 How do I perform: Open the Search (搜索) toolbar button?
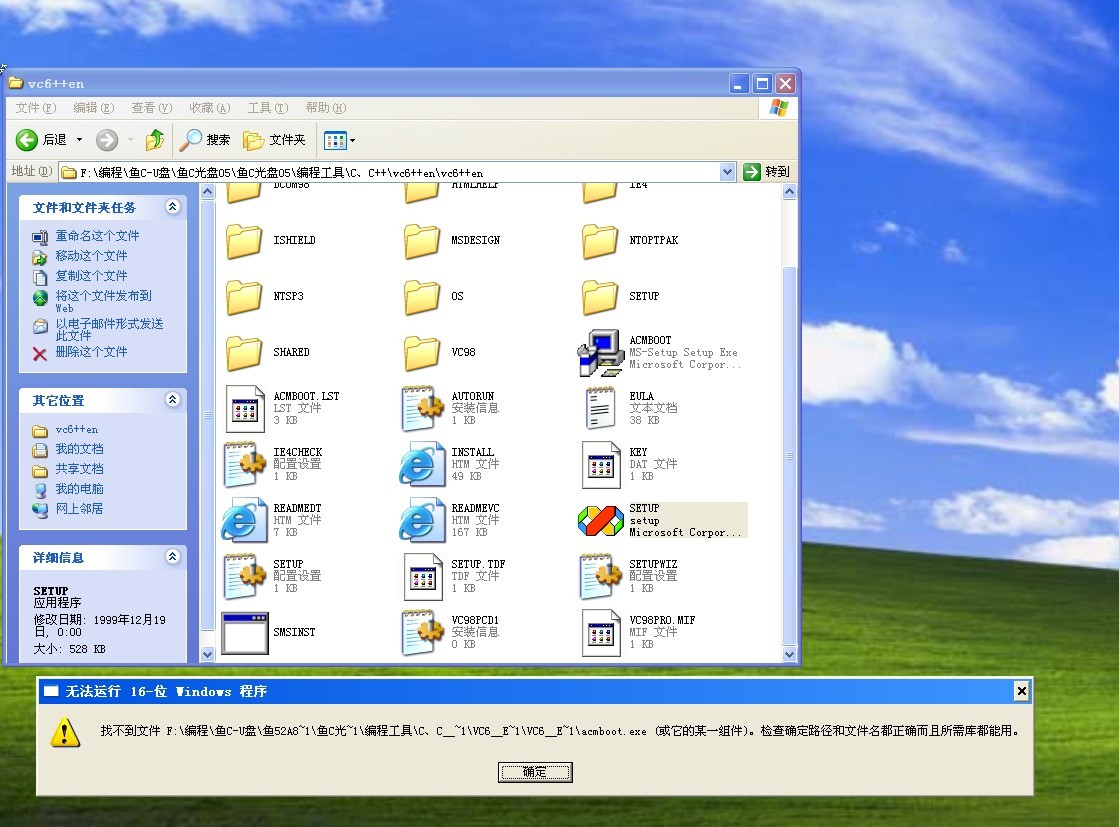pos(206,140)
